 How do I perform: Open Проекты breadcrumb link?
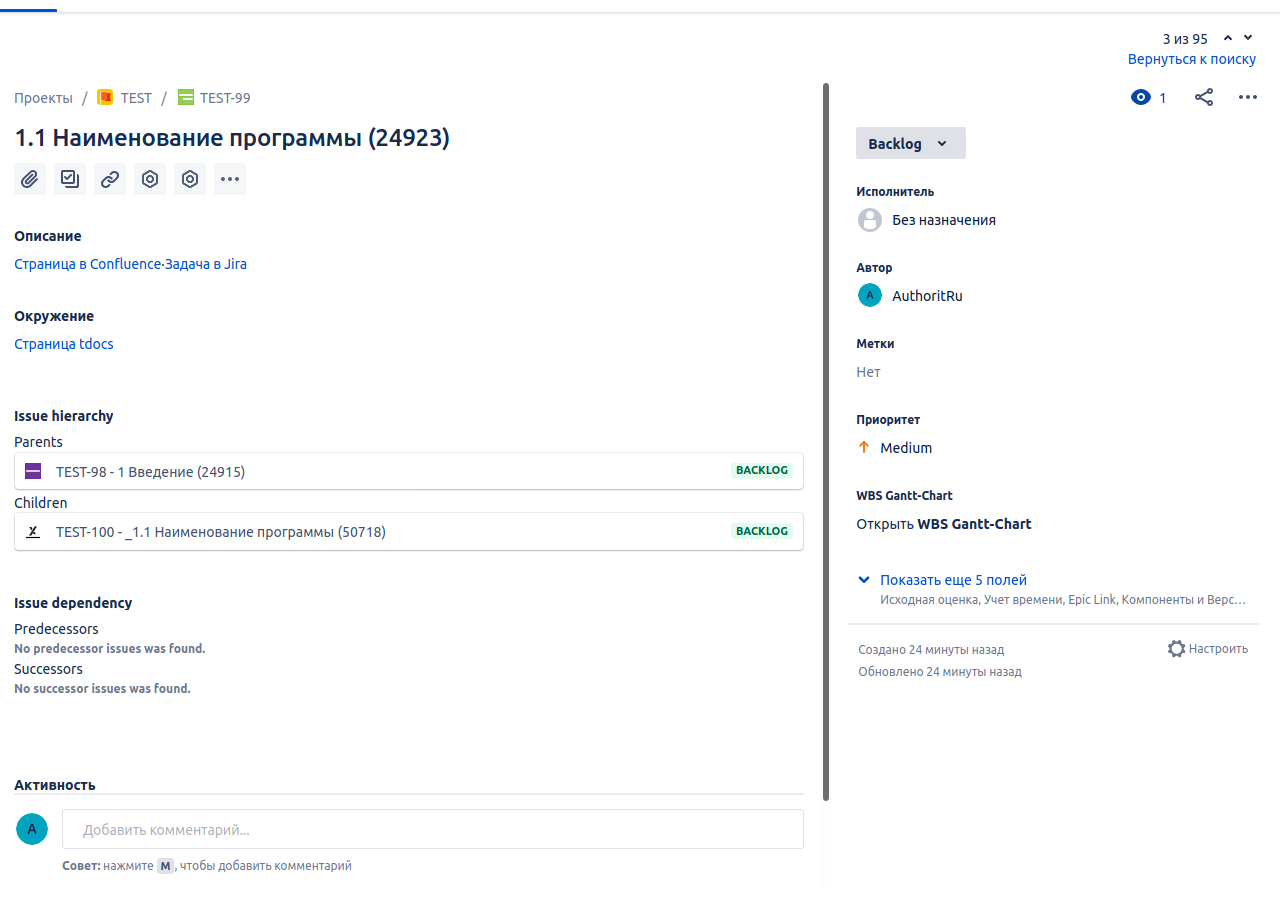point(43,98)
